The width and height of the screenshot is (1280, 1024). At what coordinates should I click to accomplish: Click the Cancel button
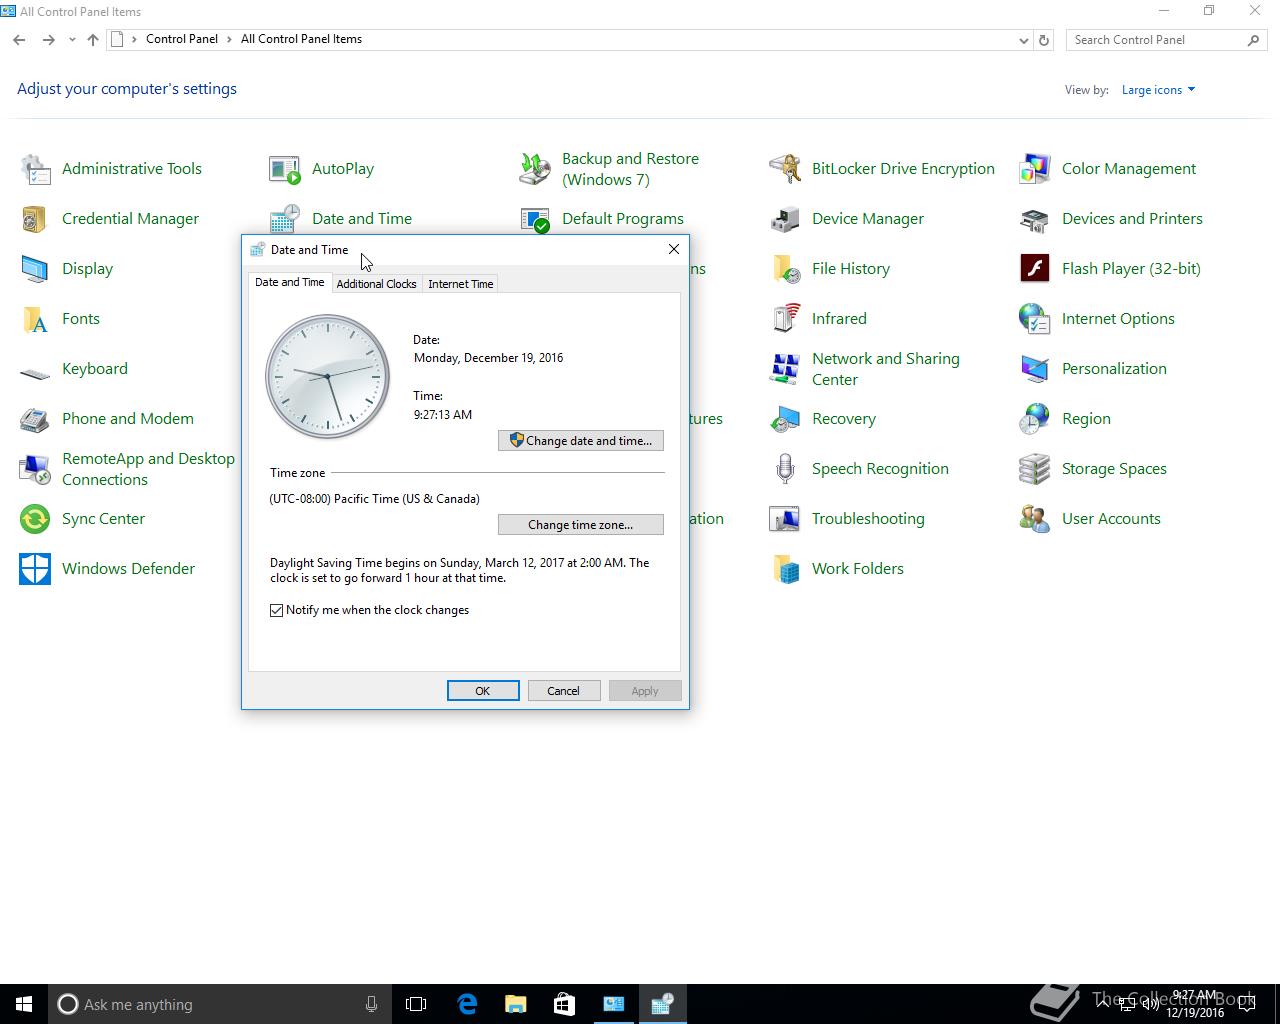(563, 691)
